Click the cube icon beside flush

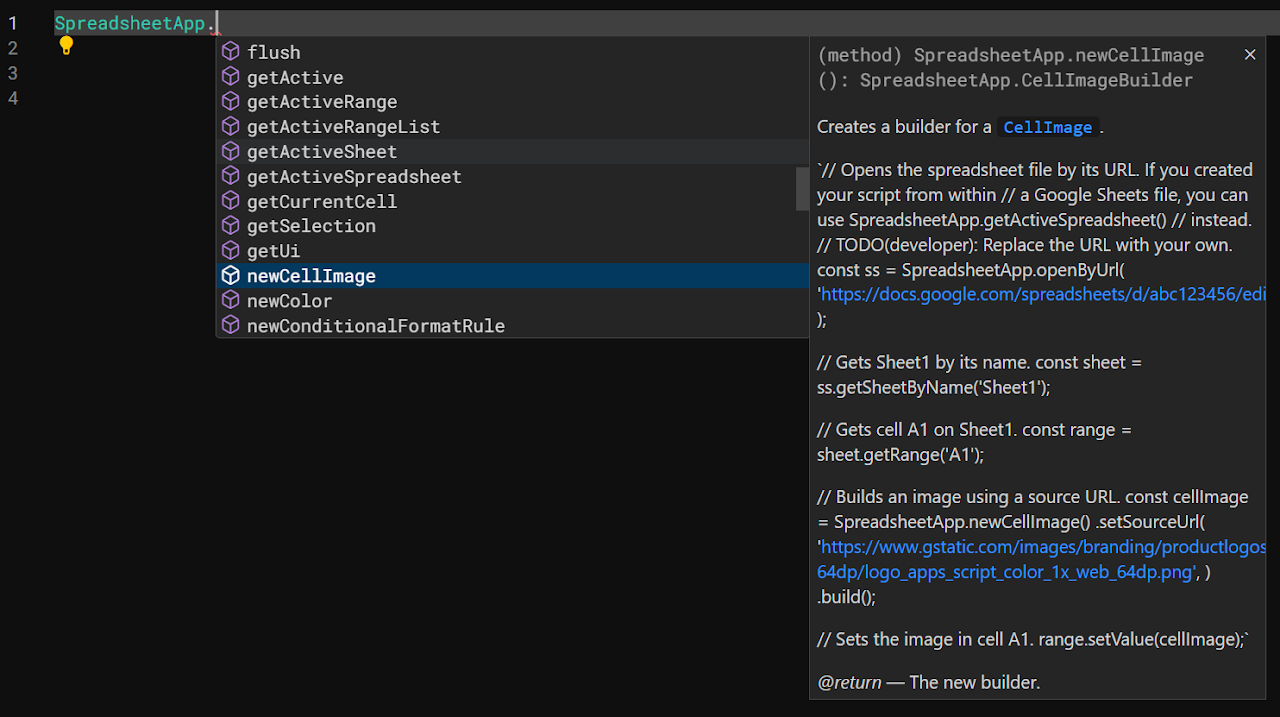[231, 52]
